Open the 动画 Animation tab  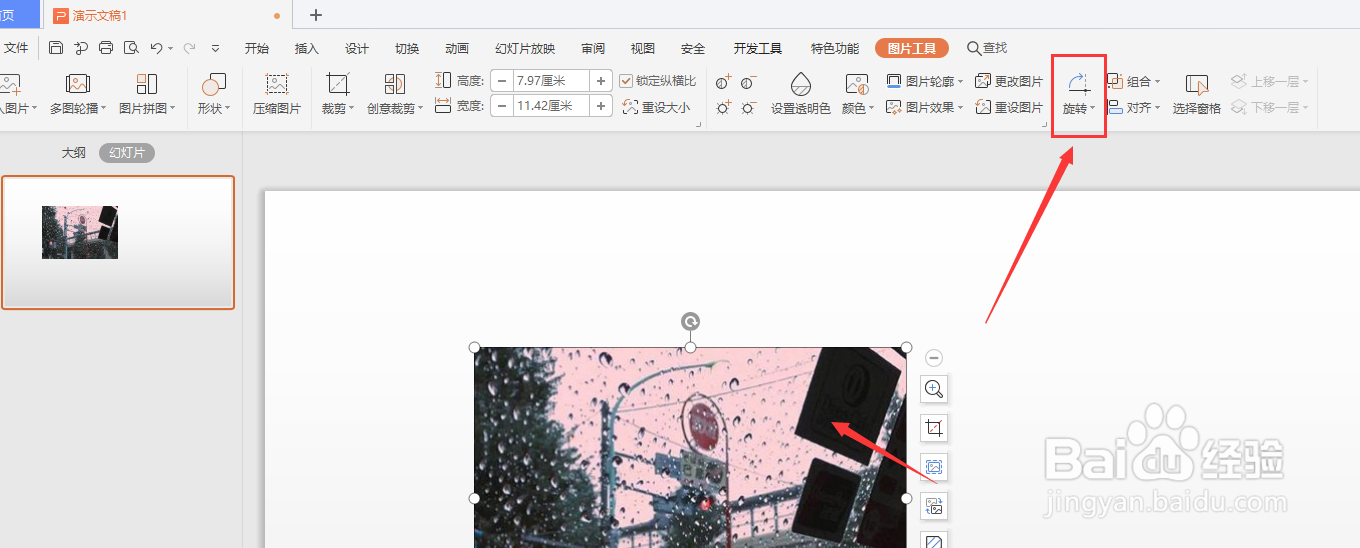[x=457, y=48]
